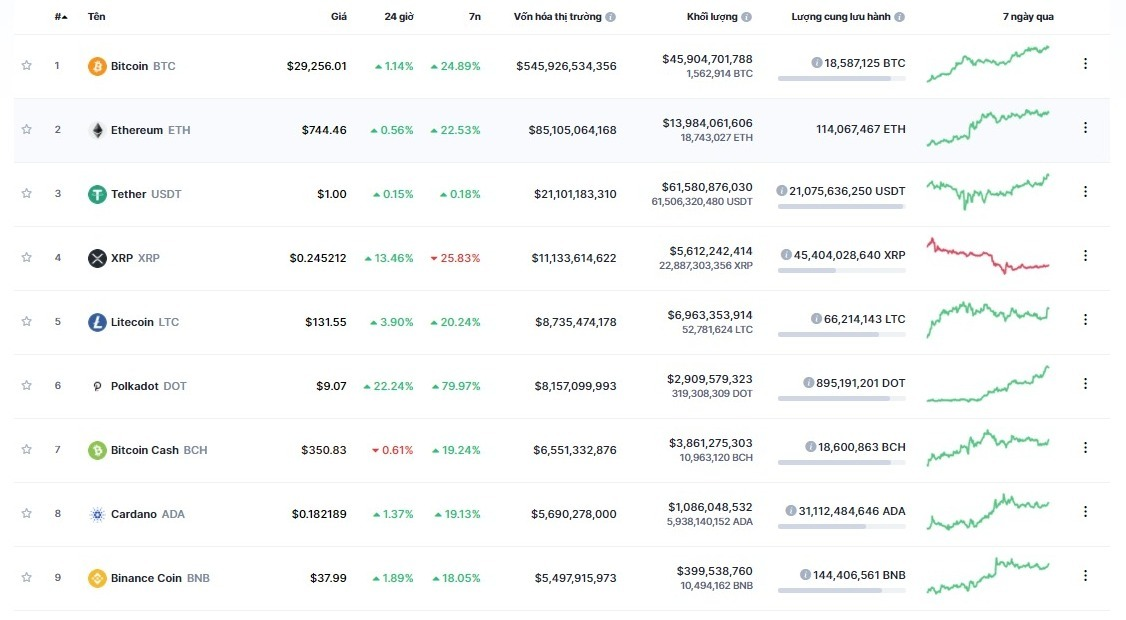Sort the table by the Giá column
1126x620 pixels.
339,17
